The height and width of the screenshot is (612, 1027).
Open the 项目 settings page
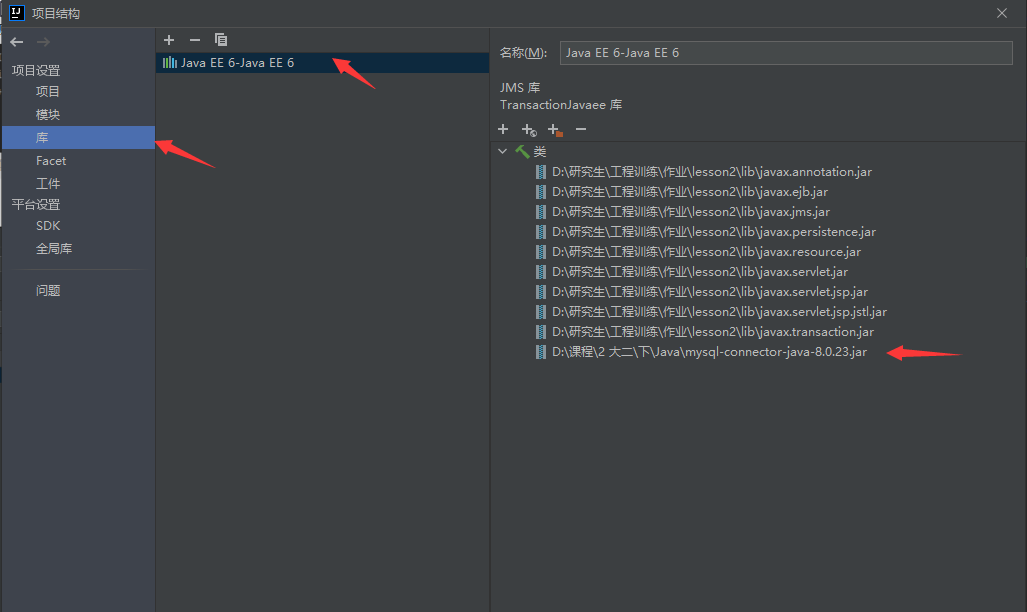pyautogui.click(x=48, y=91)
